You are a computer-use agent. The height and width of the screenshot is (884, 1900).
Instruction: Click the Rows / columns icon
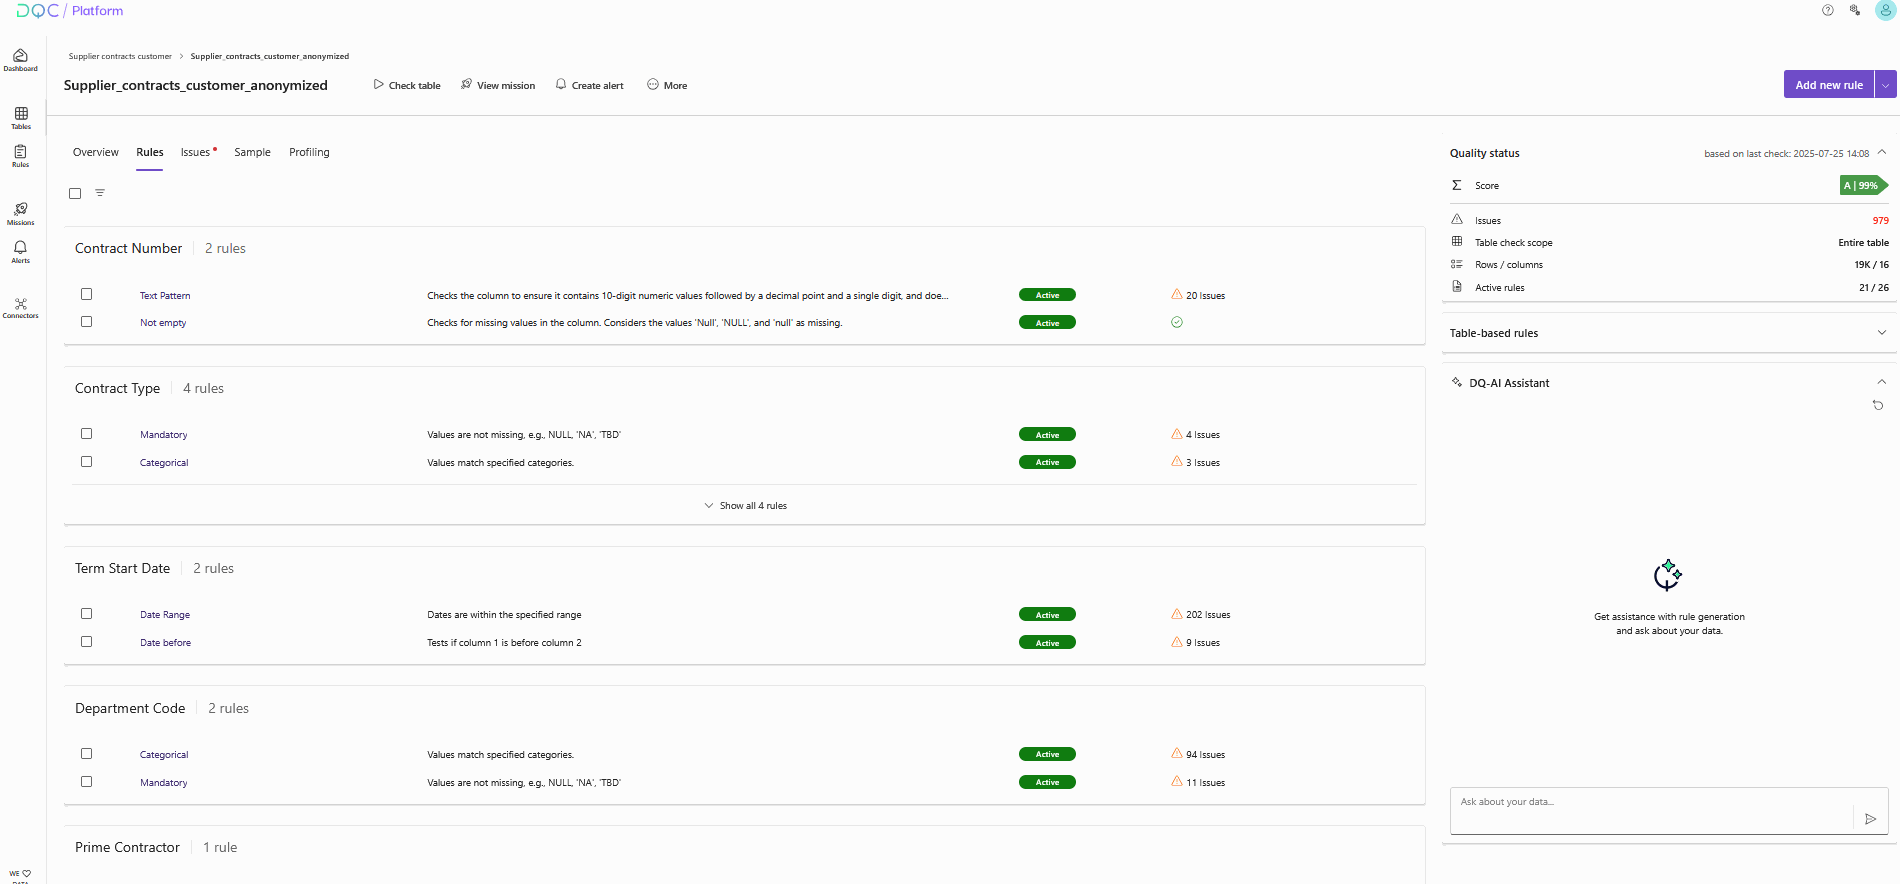(x=1457, y=264)
